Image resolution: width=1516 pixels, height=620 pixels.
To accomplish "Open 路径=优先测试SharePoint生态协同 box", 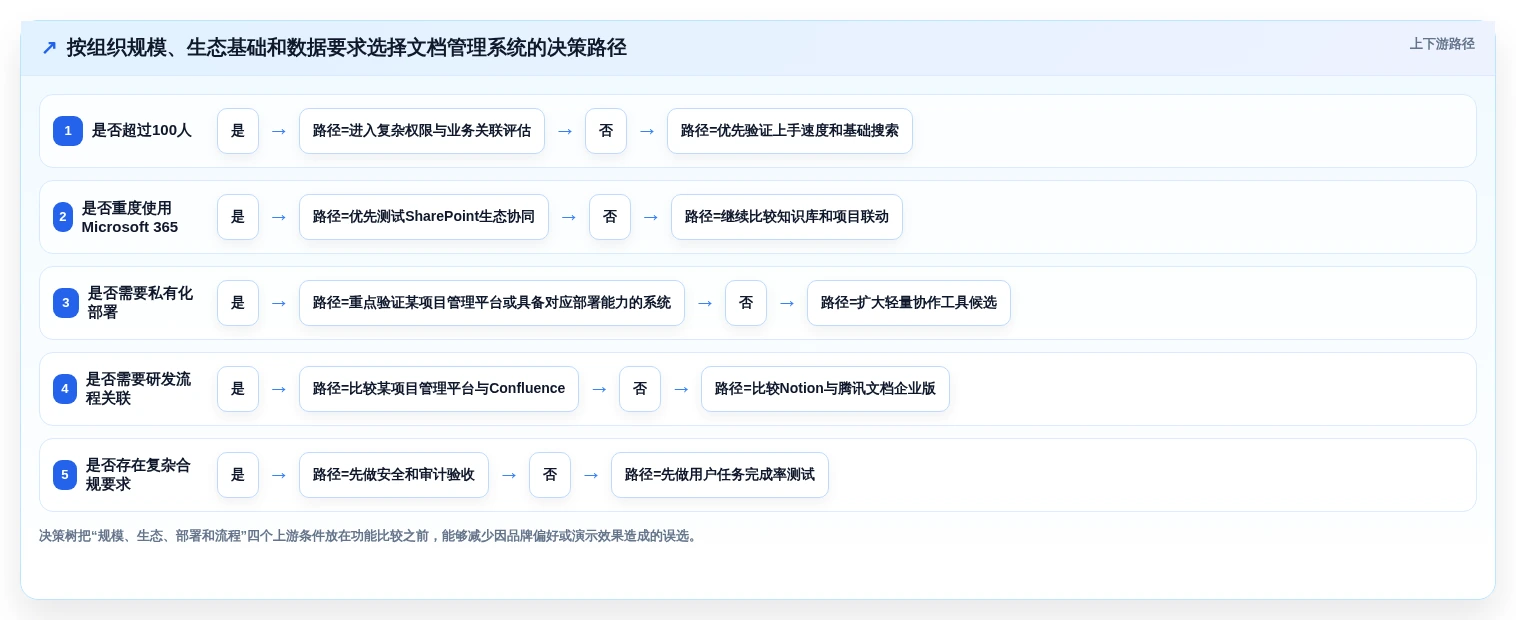I will pyautogui.click(x=424, y=217).
